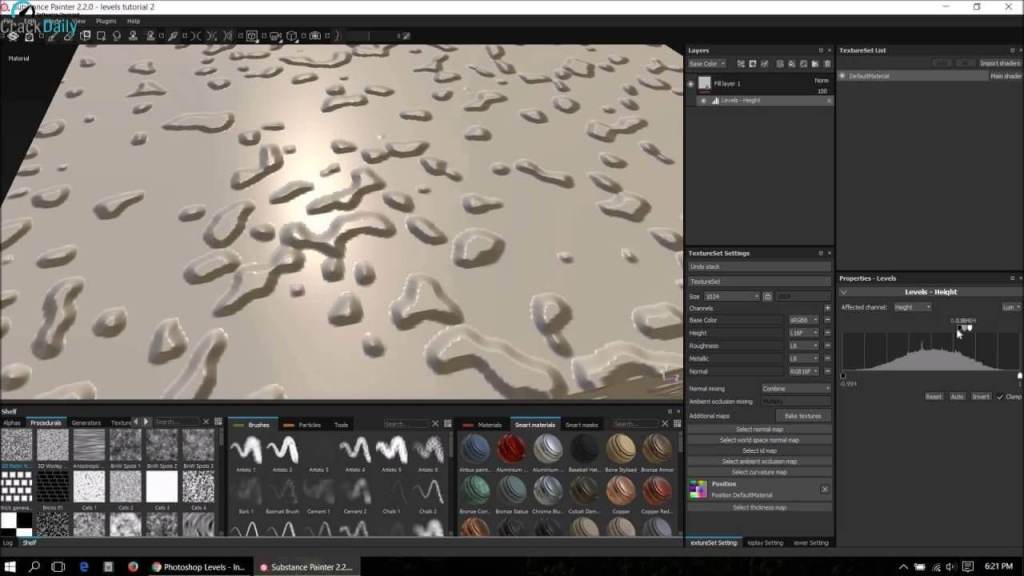Image resolution: width=1024 pixels, height=576 pixels.
Task: Toggle visibility of Fill layer 1
Action: 690,84
